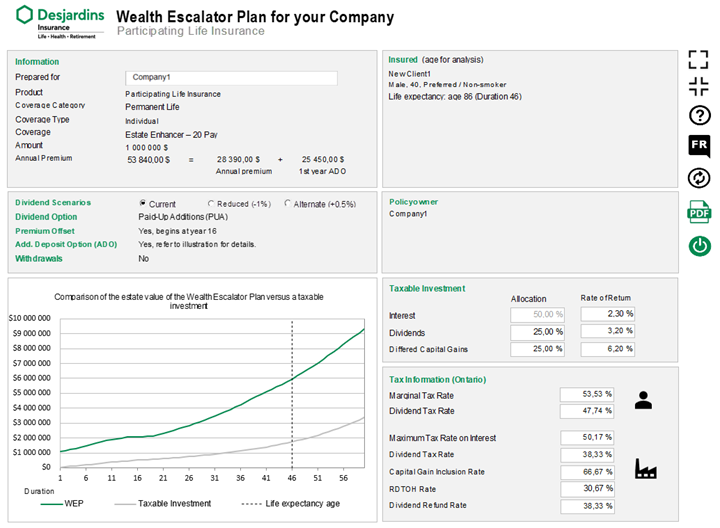This screenshot has width=720, height=528.
Task: Click Maximum Tax Rate on Interest field
Action: [587, 438]
